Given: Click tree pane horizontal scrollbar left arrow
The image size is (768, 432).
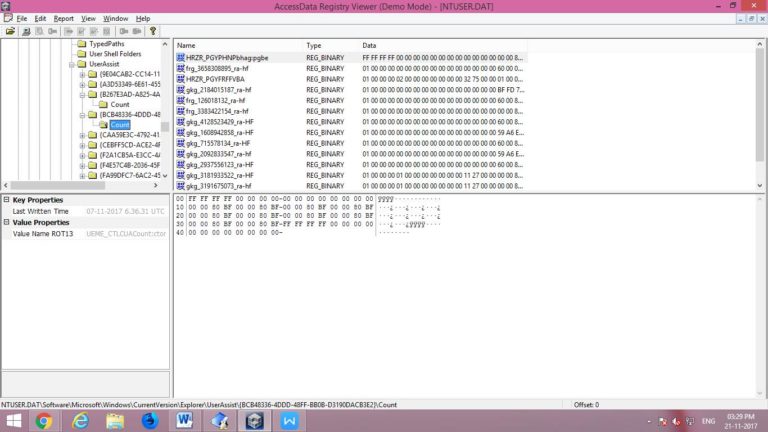Looking at the screenshot, I should [6, 186].
